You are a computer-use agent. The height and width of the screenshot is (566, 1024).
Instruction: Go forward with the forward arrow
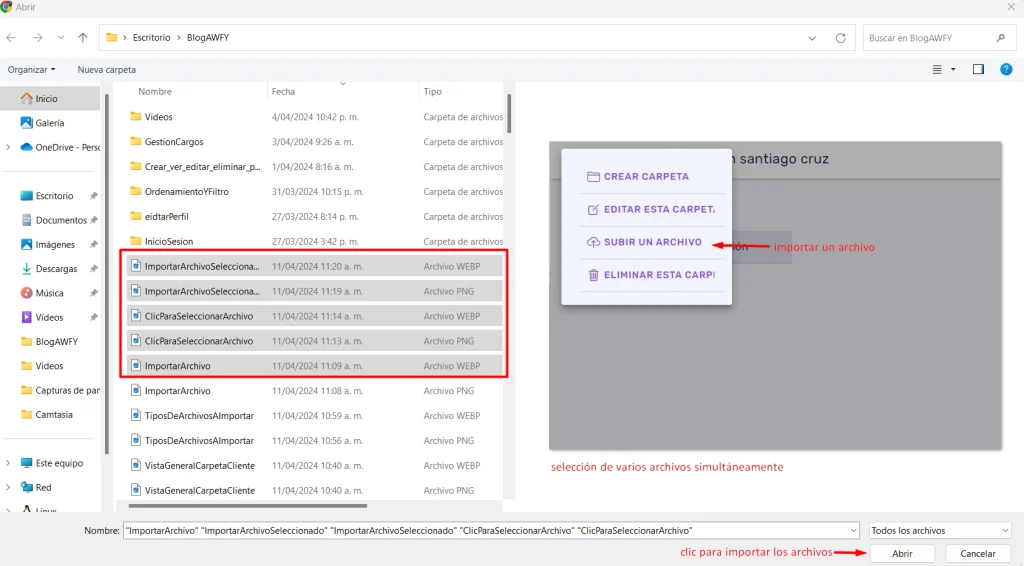click(x=37, y=38)
